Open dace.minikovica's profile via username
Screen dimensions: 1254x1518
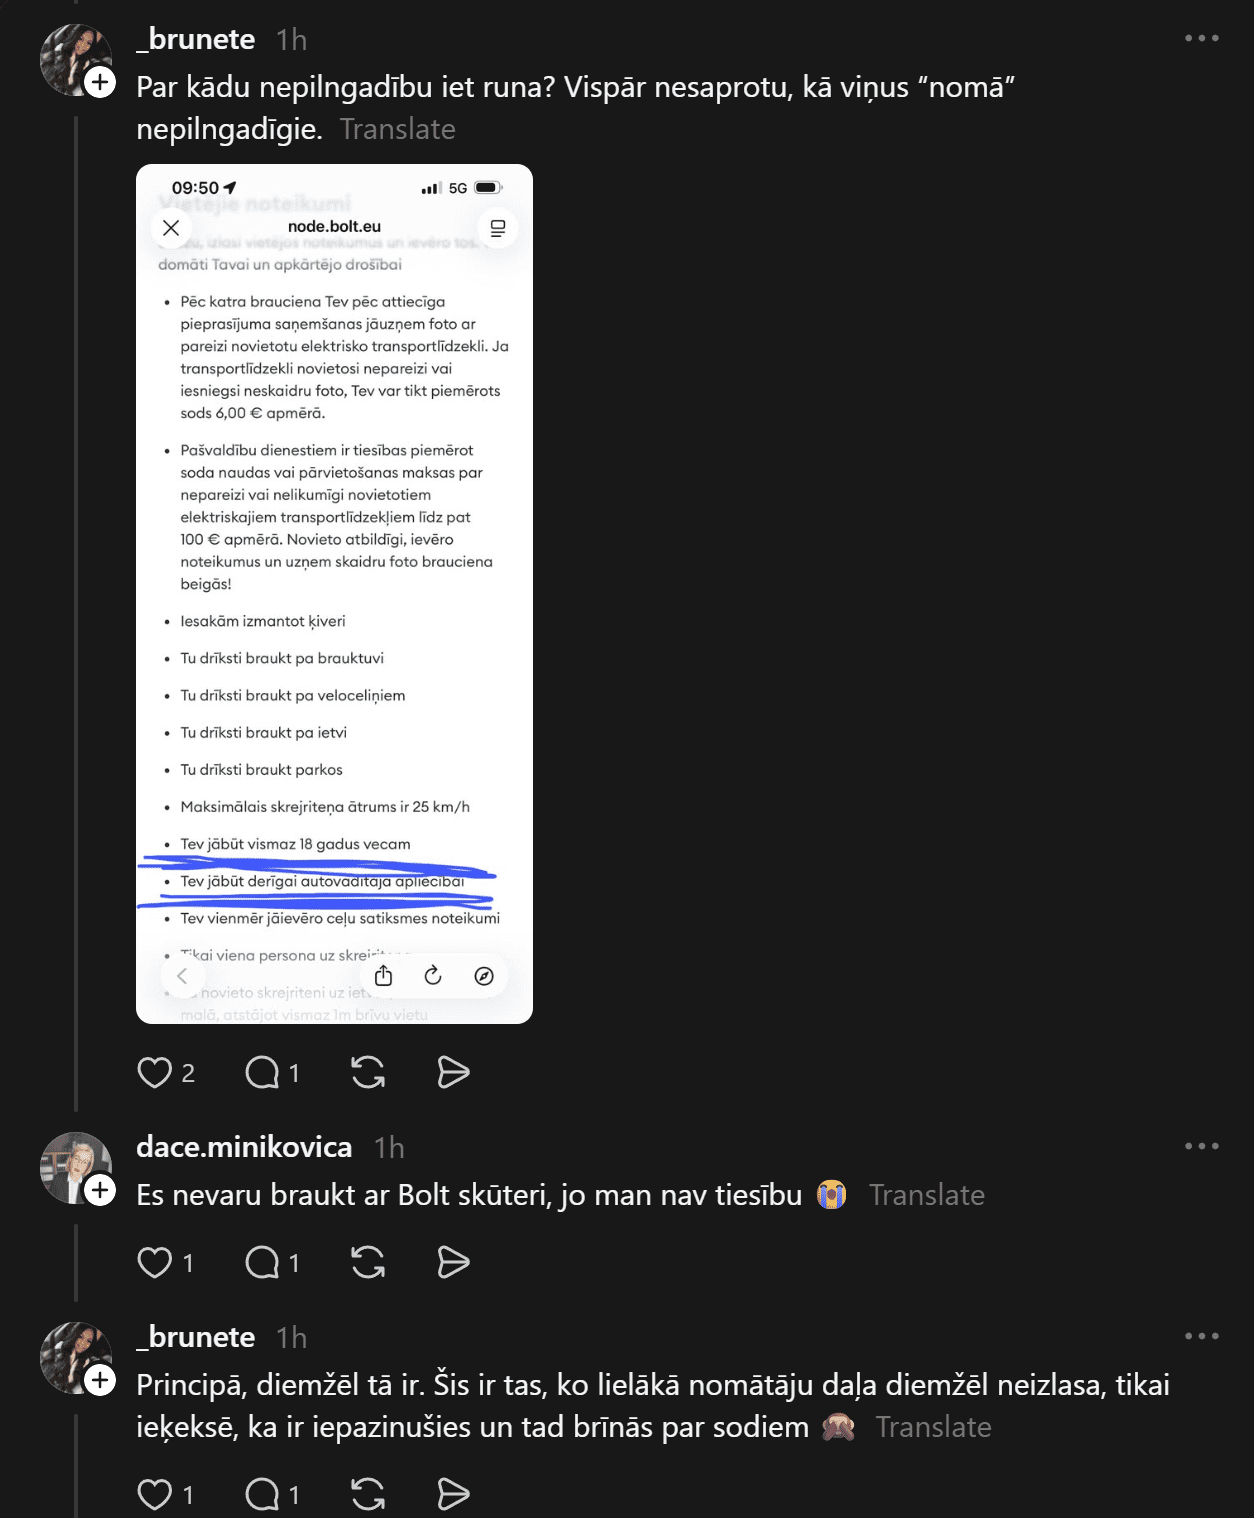pyautogui.click(x=244, y=1147)
